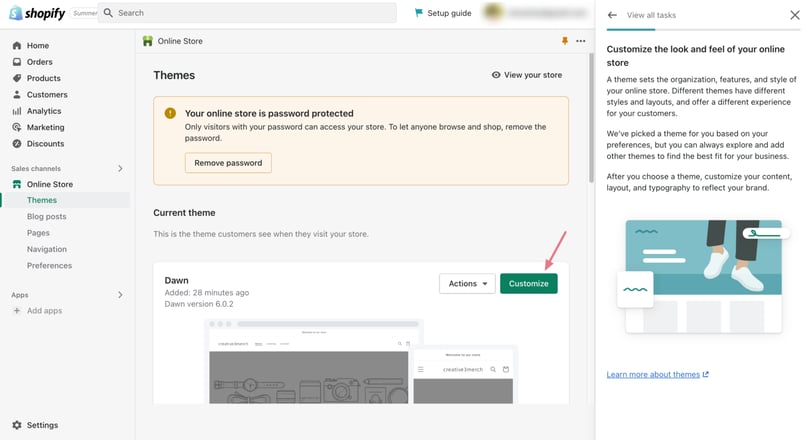Open Settings at the sidebar bottom
Image resolution: width=812 pixels, height=440 pixels.
42,425
